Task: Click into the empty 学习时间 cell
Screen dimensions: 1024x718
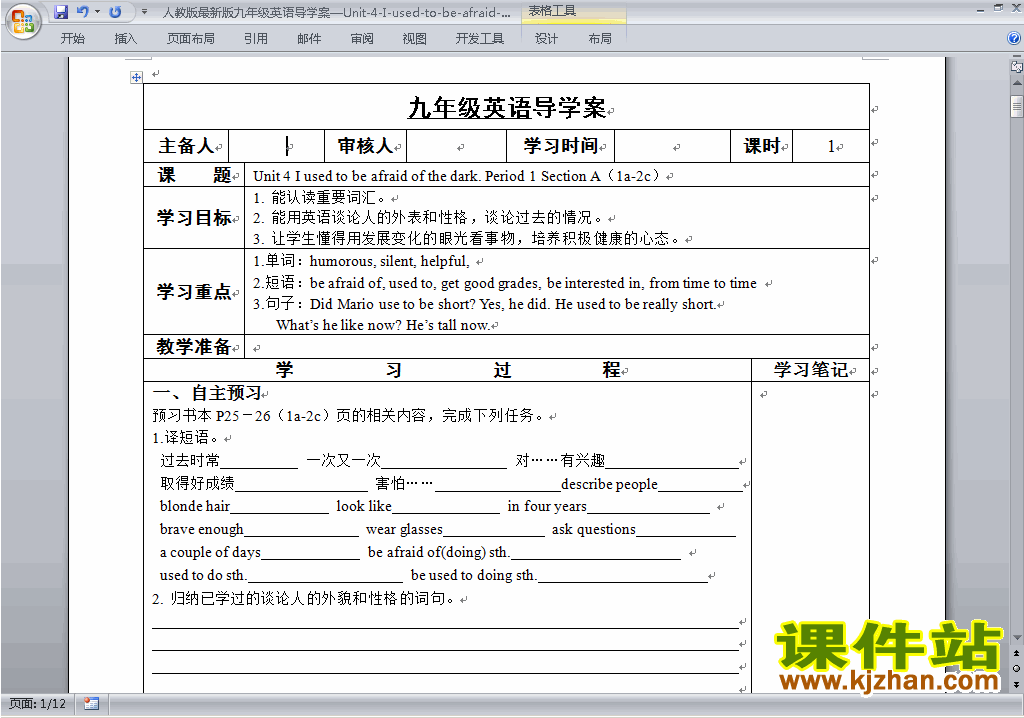Action: [673, 146]
